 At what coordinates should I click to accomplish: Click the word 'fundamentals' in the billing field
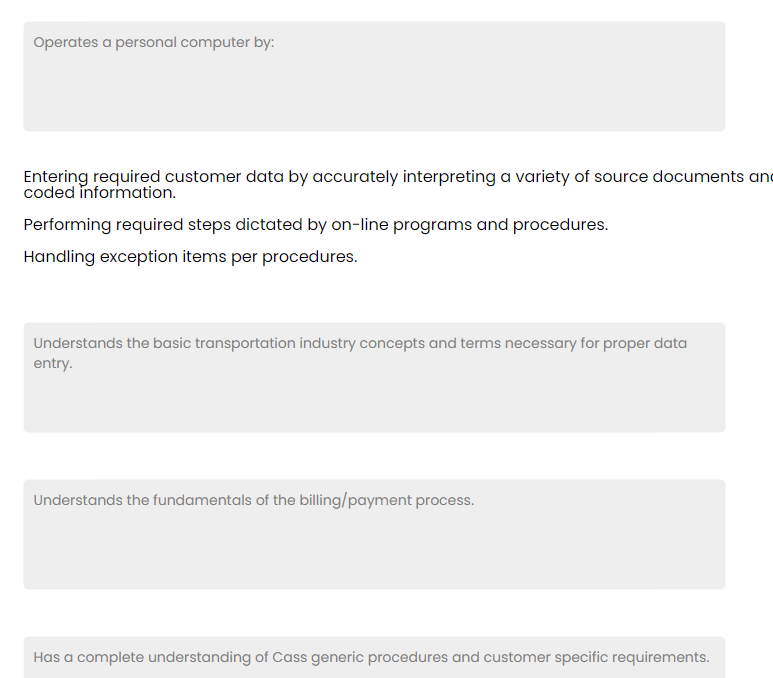202,500
